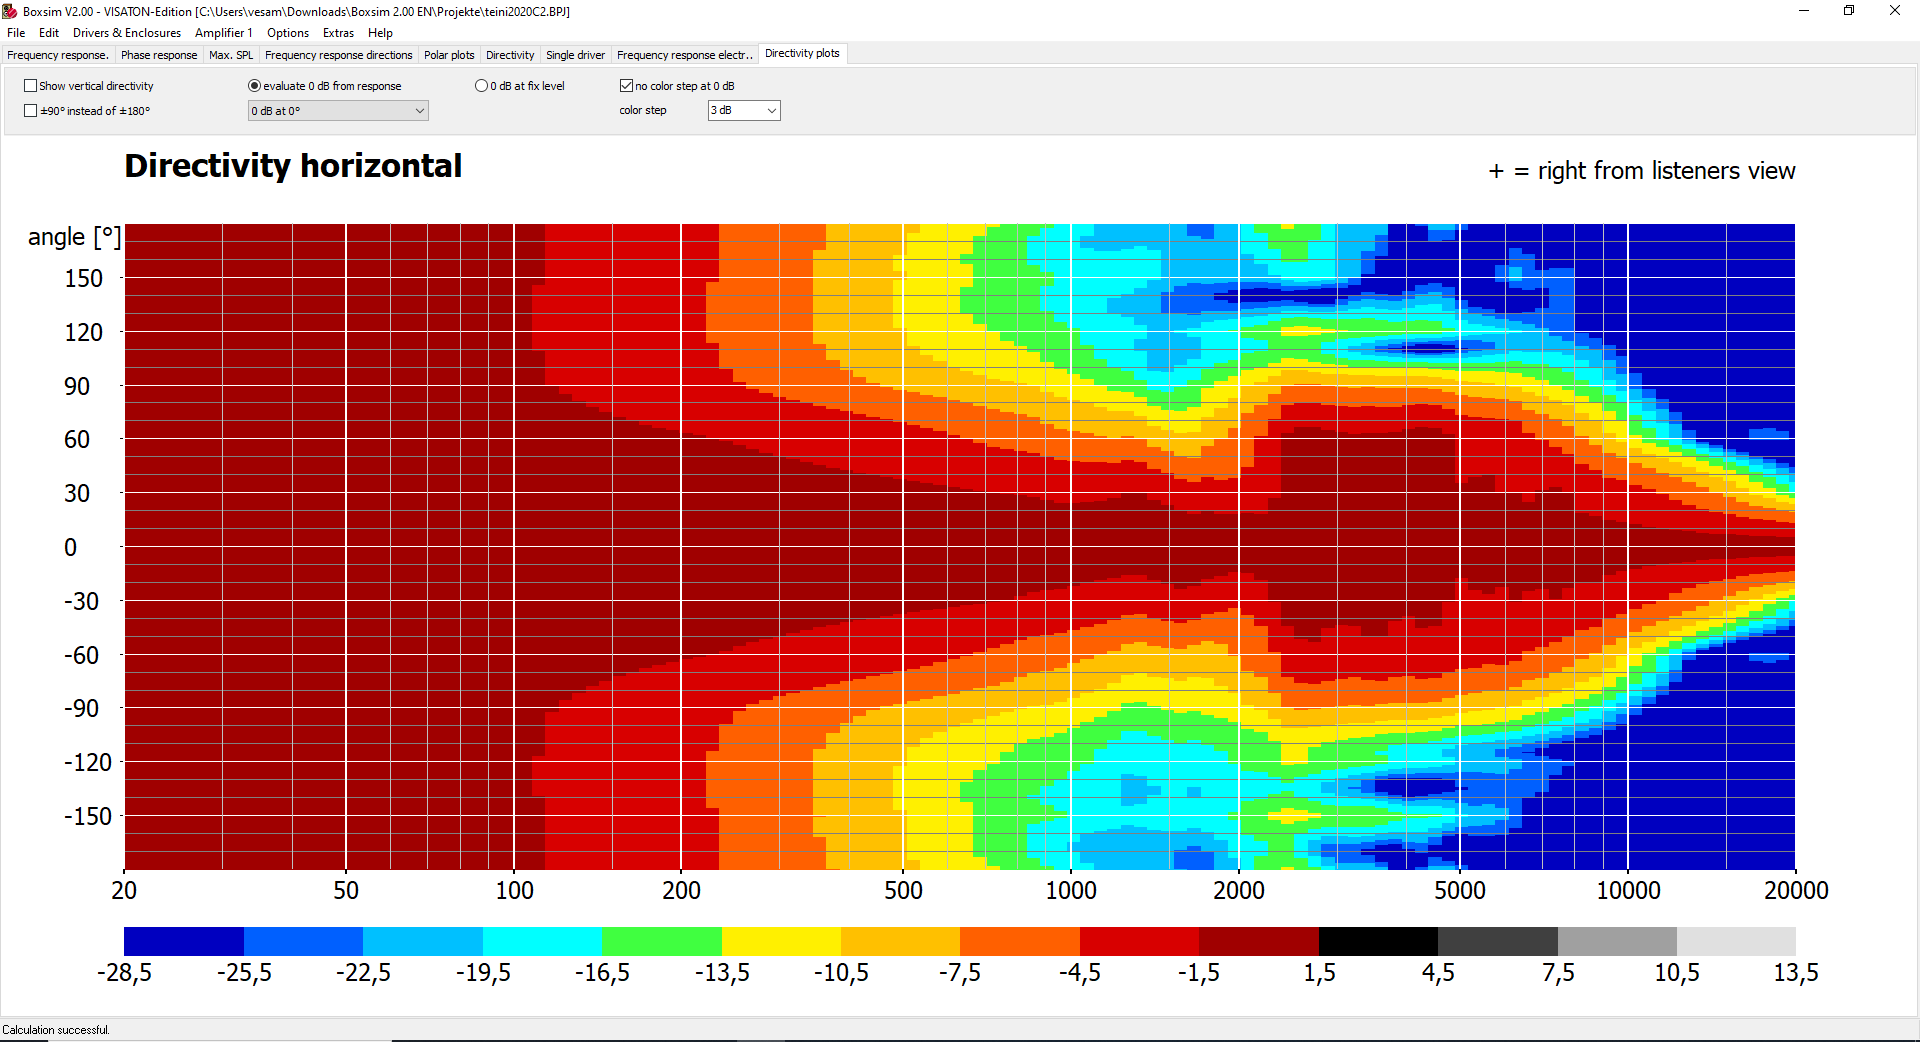
Task: Click the 'right from listeners view' note
Action: (1642, 171)
